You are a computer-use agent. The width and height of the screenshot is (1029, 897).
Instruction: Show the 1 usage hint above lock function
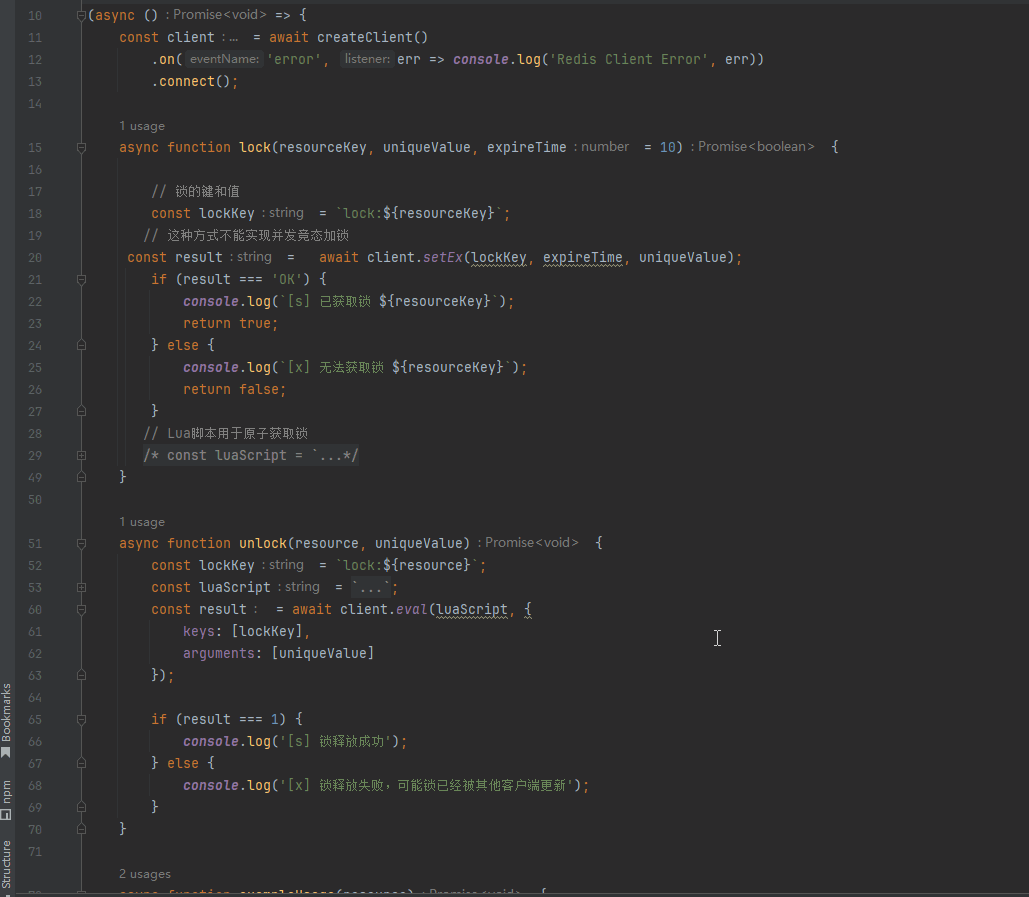(x=142, y=126)
